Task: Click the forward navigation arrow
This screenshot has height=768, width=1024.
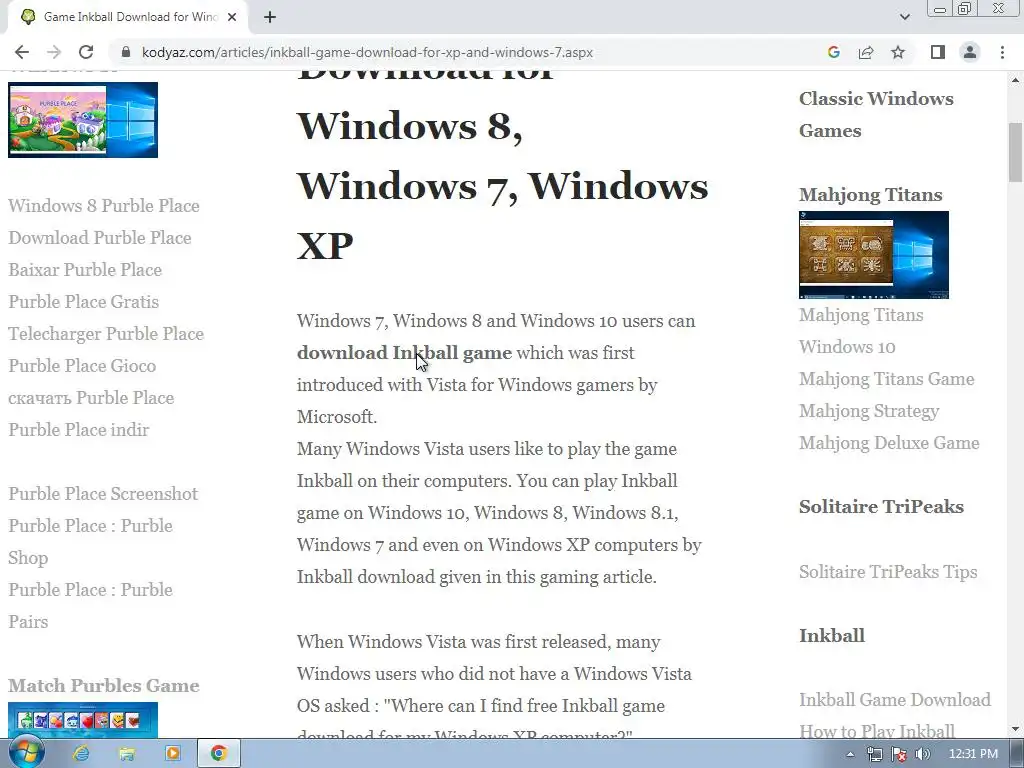Action: click(54, 52)
